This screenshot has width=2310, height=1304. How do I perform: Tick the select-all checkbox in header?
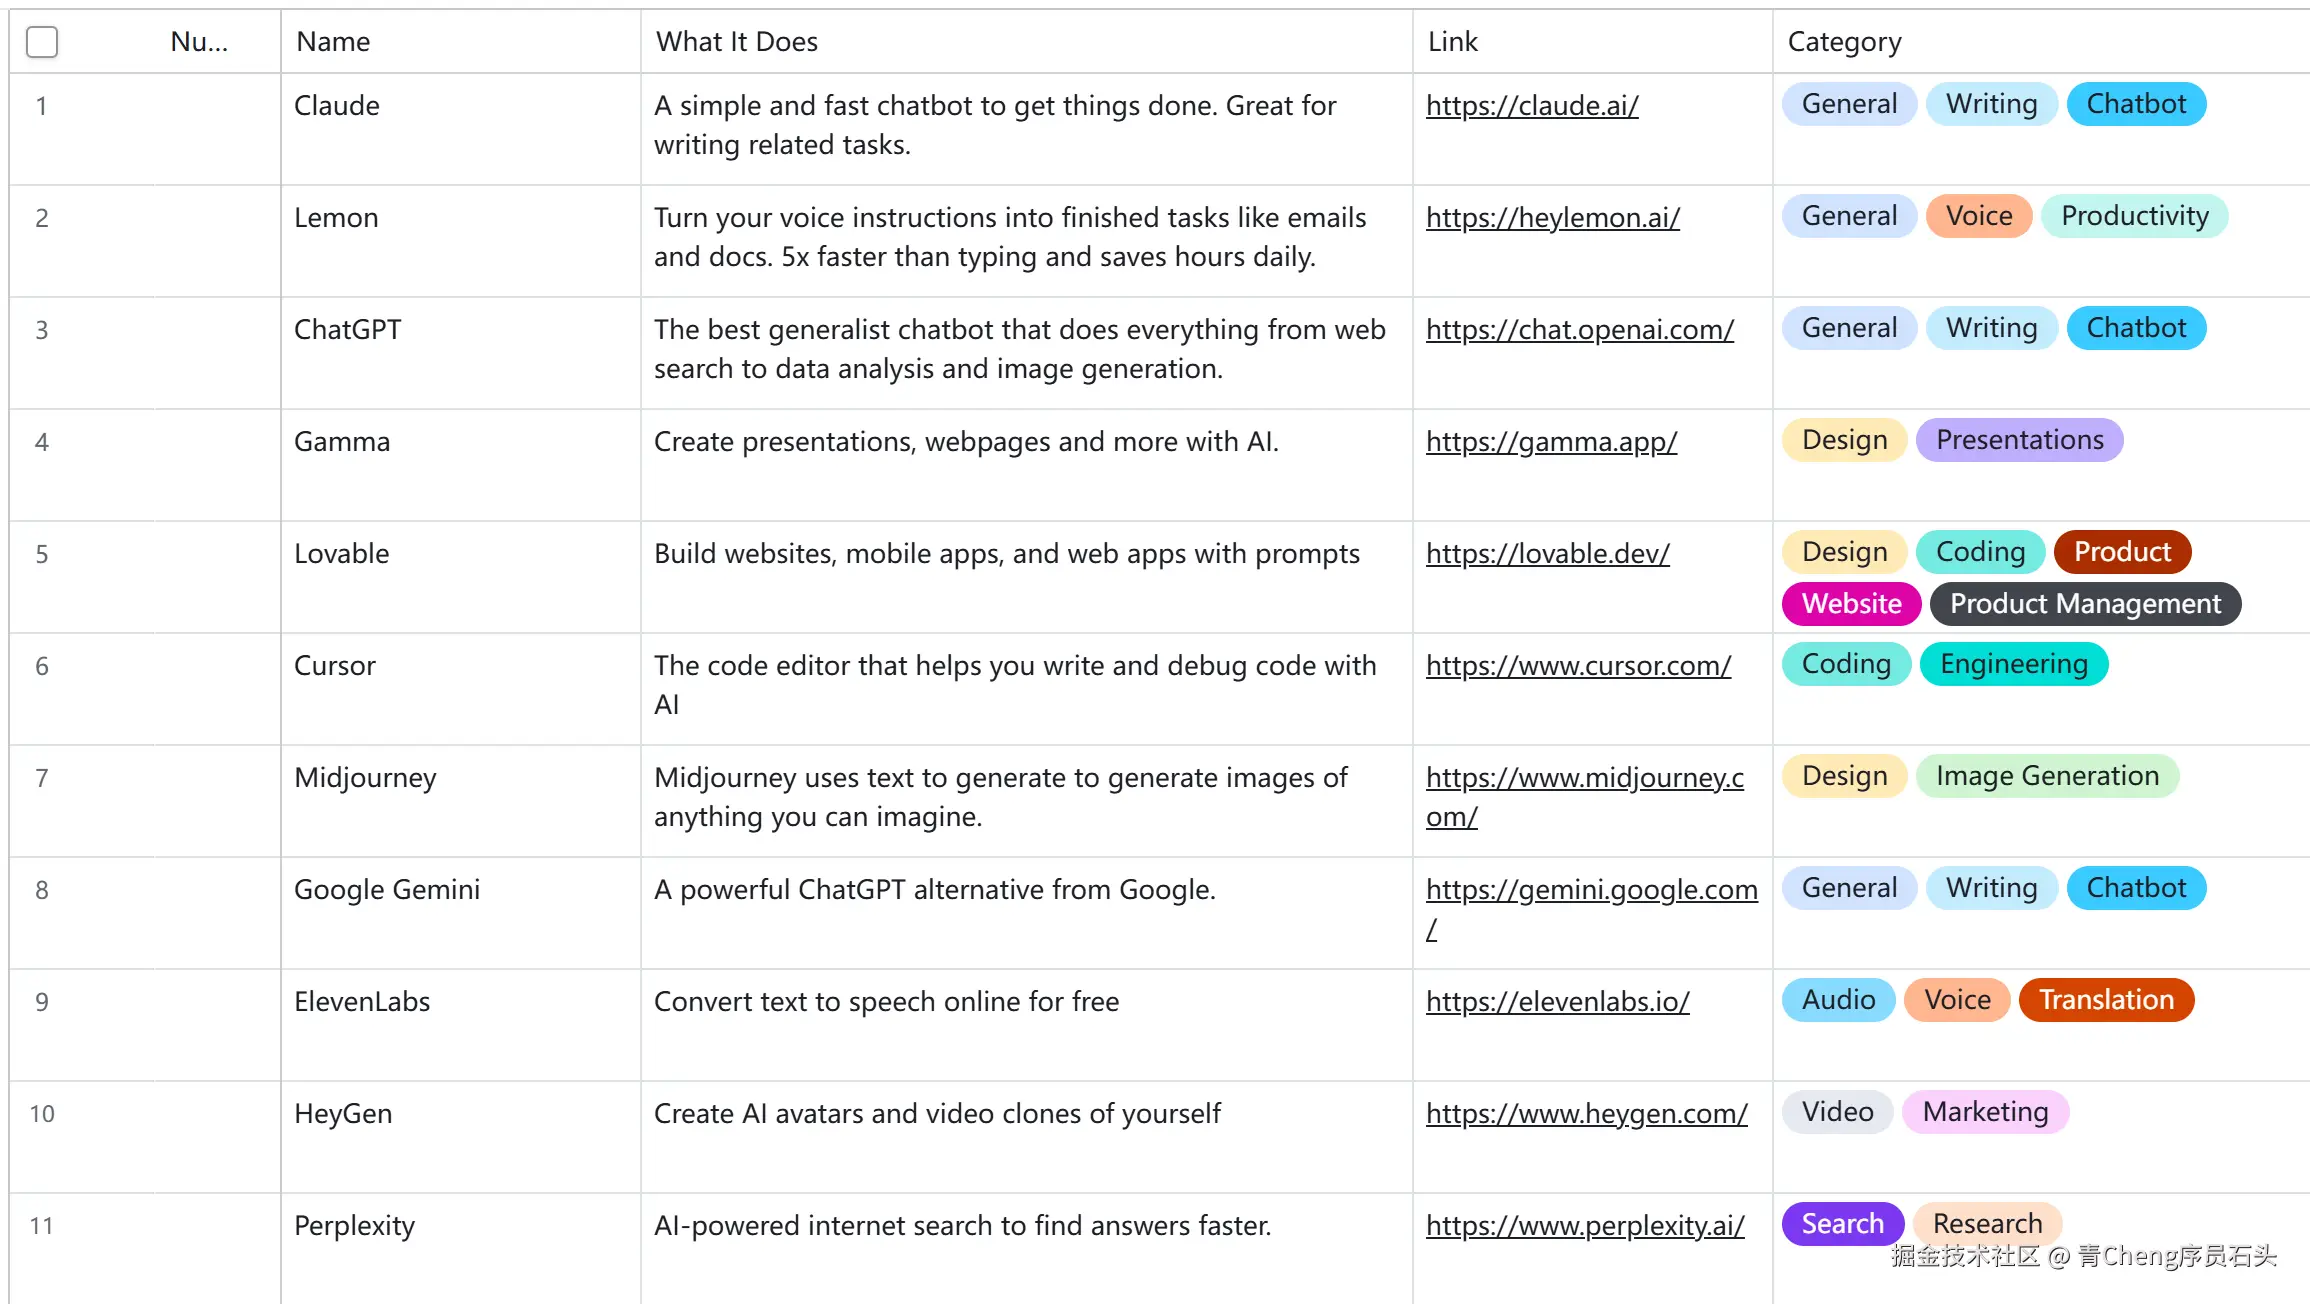click(42, 42)
